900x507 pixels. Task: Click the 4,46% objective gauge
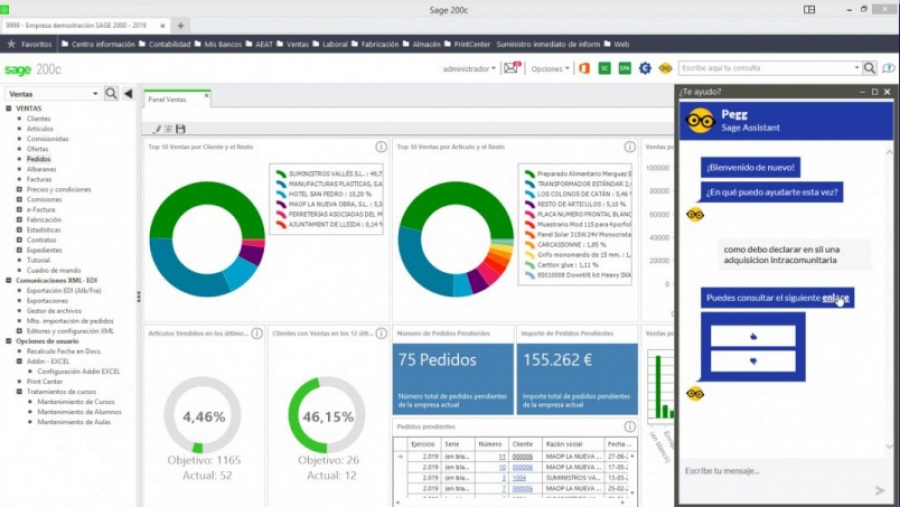pos(203,415)
